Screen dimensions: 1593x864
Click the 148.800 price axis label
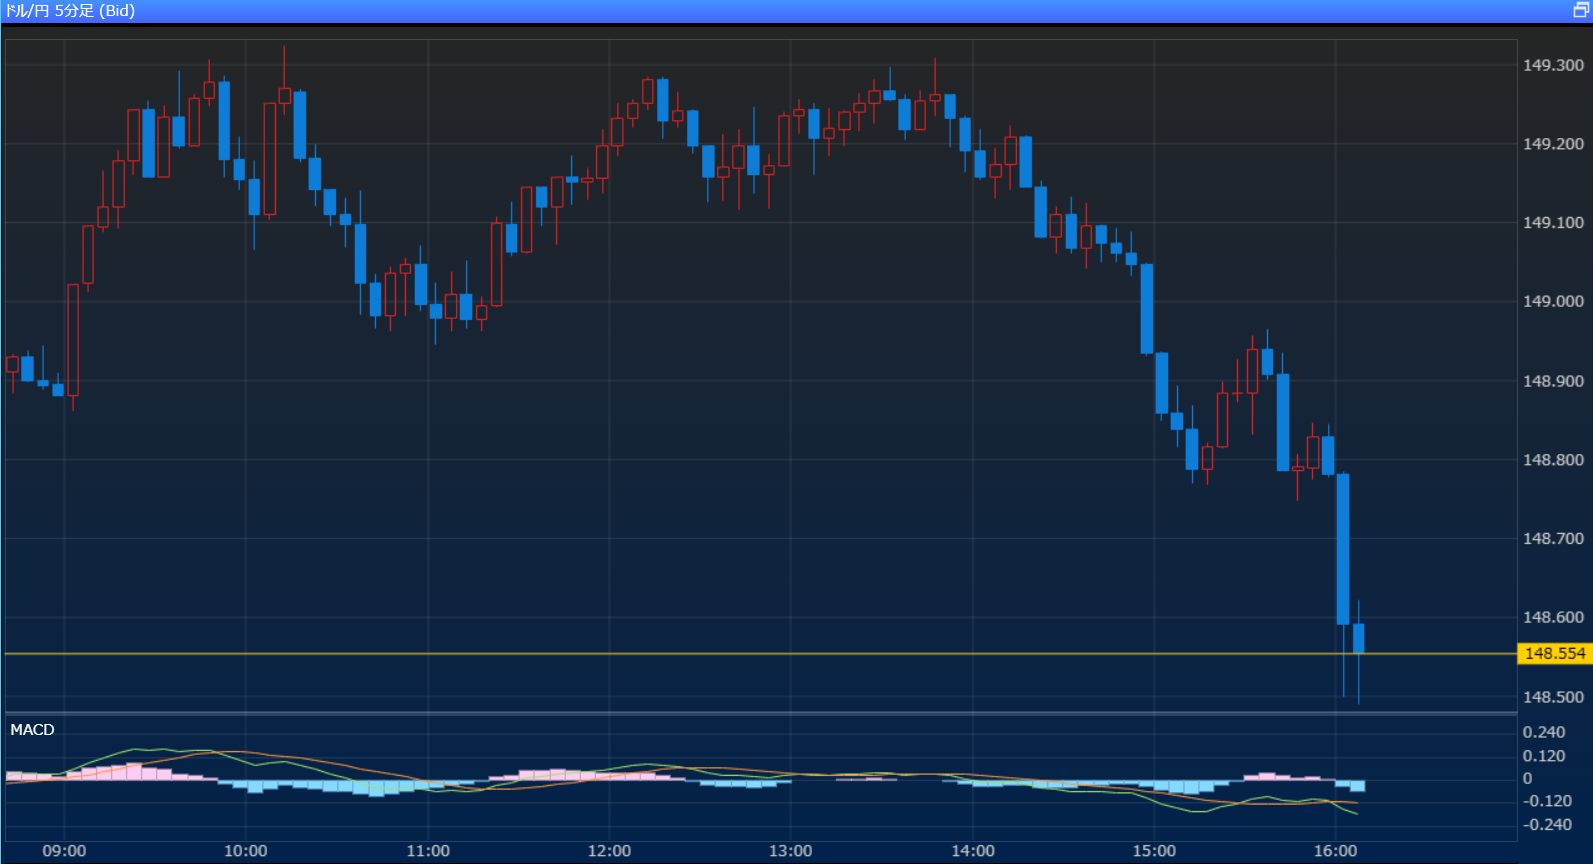click(x=1553, y=460)
